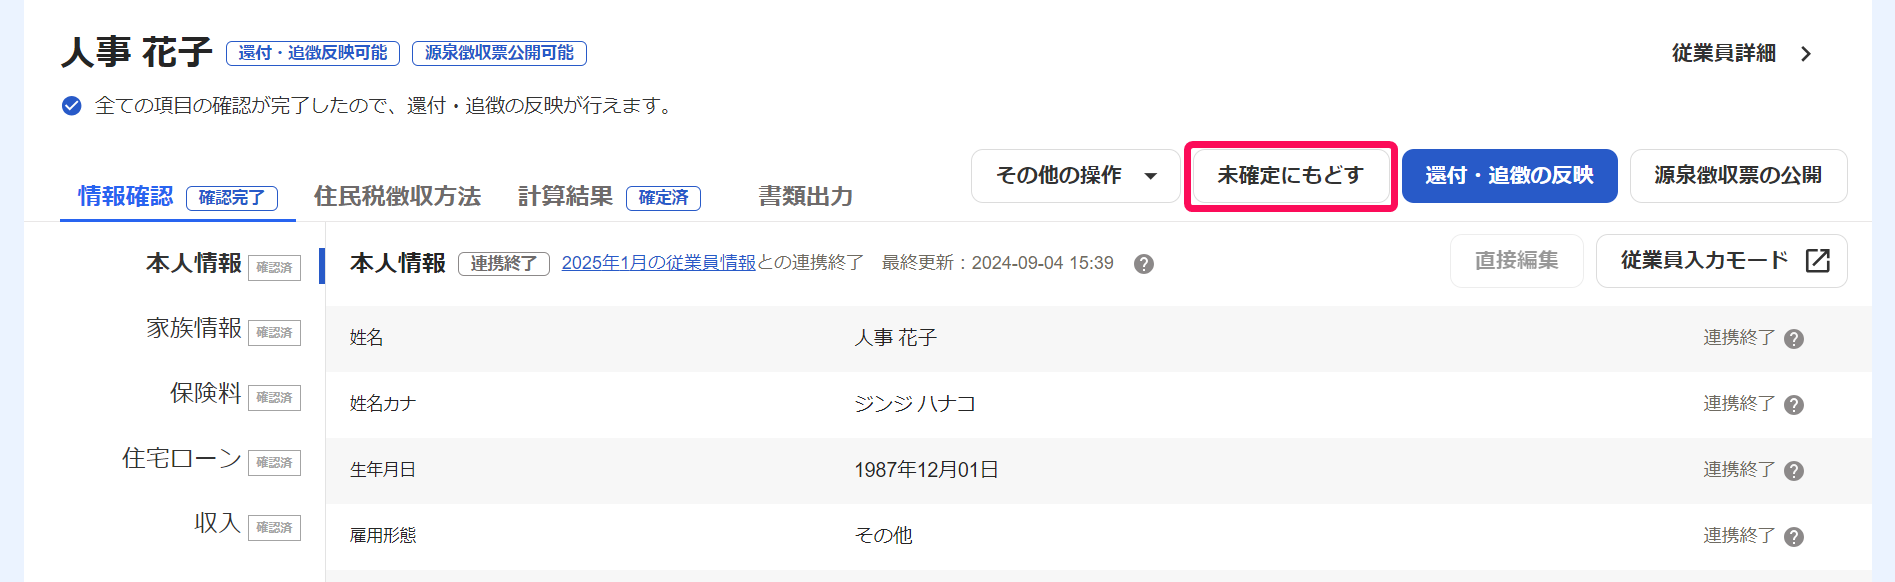Click 還付・追徴反映可能 badge
Viewport: 1895px width, 582px height.
pyautogui.click(x=313, y=54)
